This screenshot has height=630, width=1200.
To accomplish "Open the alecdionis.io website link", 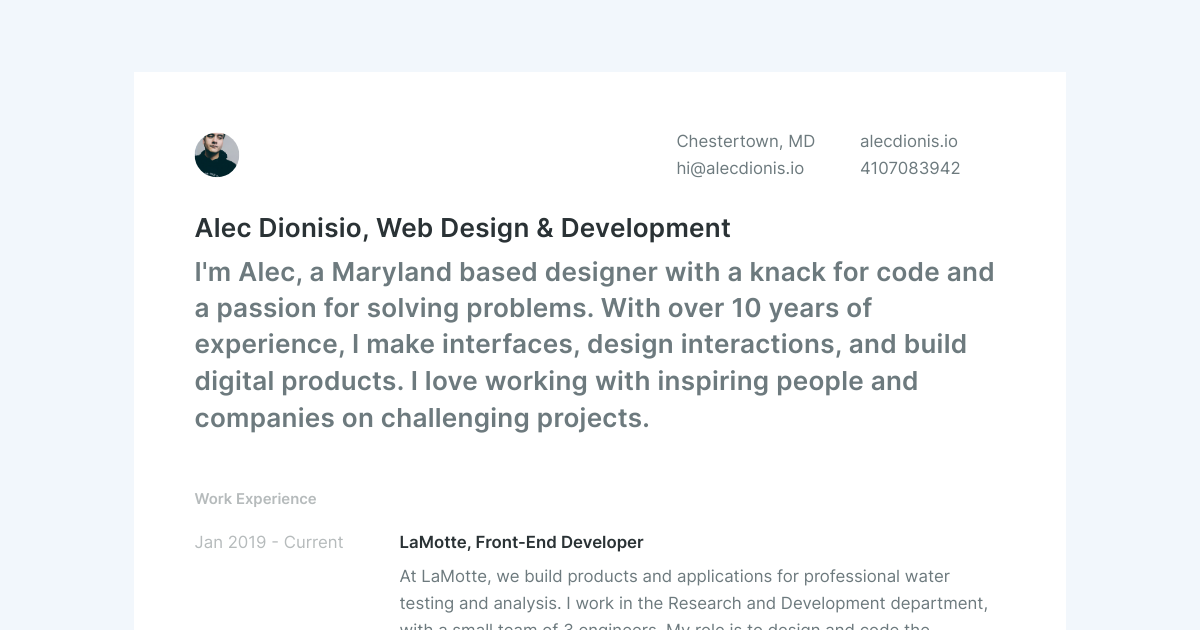I will [908, 141].
